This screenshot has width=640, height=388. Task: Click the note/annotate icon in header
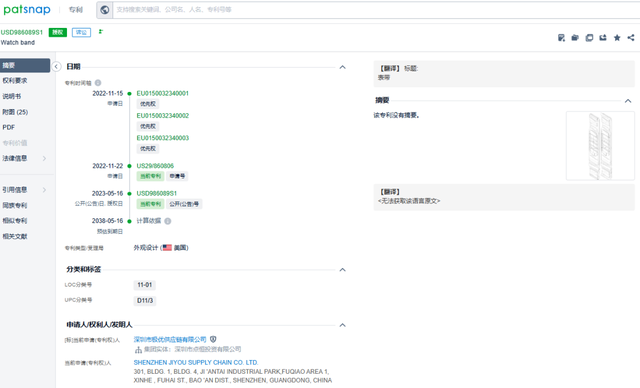click(x=561, y=38)
